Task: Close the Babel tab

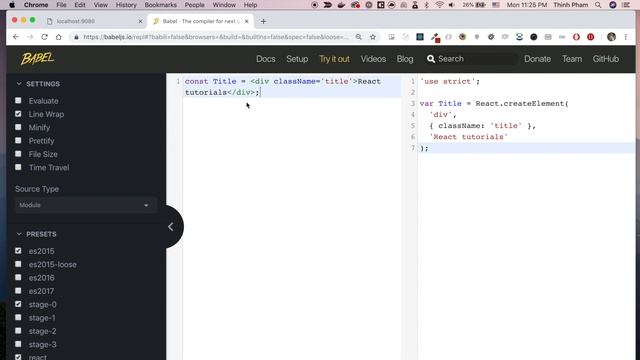Action: pyautogui.click(x=247, y=21)
